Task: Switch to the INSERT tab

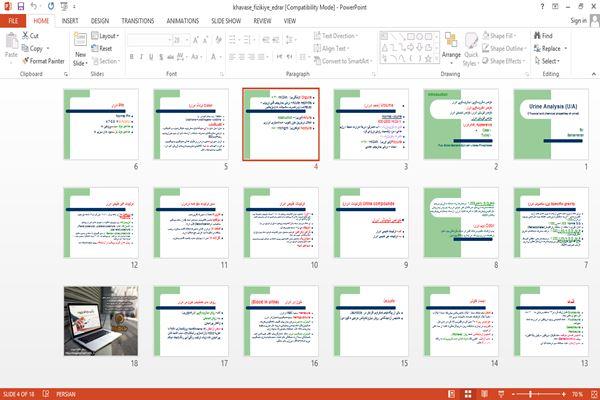Action: pos(70,21)
